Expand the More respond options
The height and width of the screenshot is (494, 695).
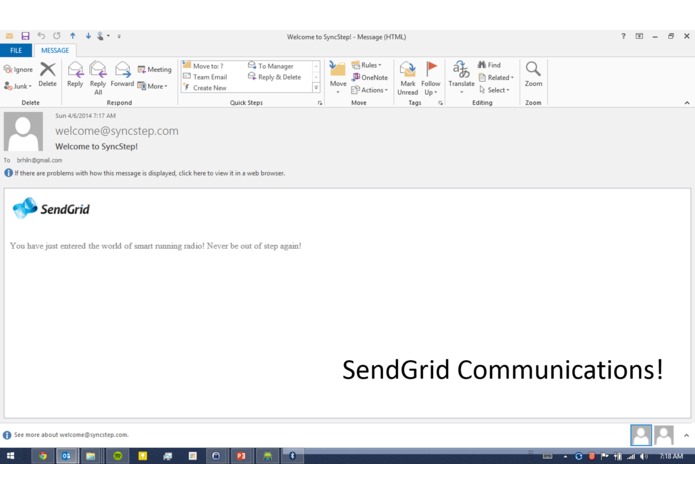tap(152, 86)
